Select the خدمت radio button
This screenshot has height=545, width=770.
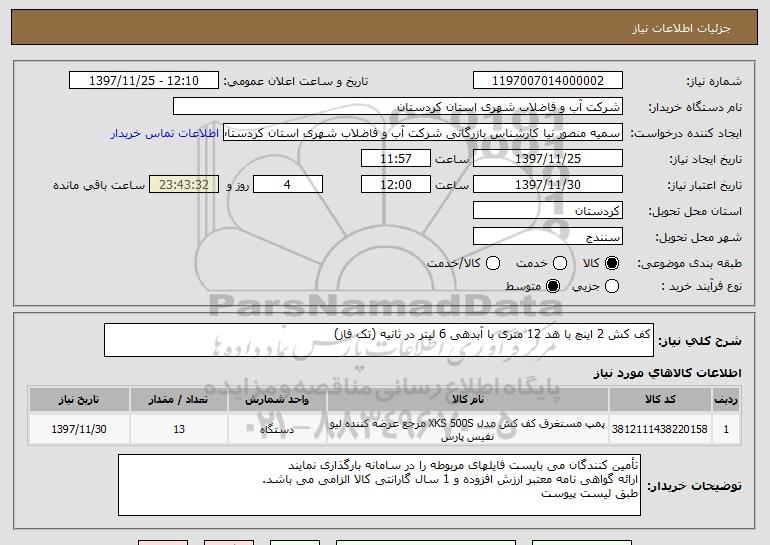coord(560,264)
